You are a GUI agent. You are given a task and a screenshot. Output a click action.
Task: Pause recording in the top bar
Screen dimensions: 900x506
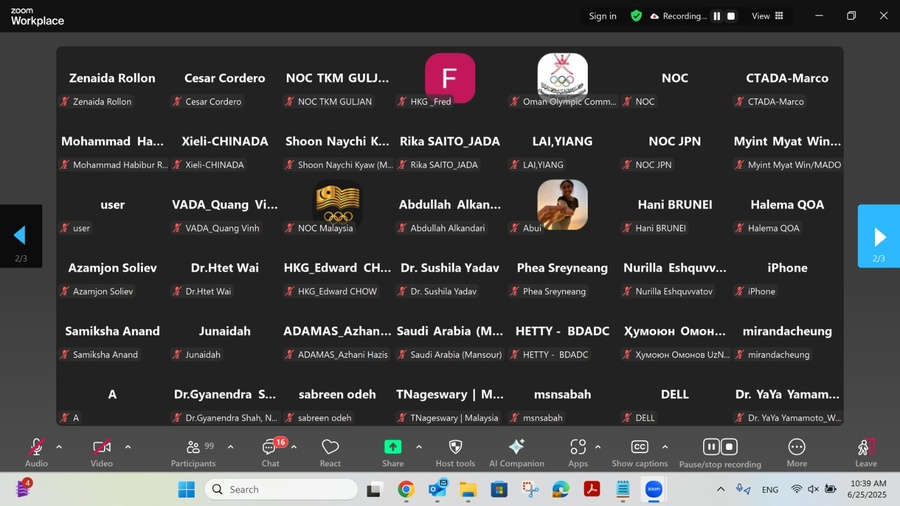[x=716, y=16]
